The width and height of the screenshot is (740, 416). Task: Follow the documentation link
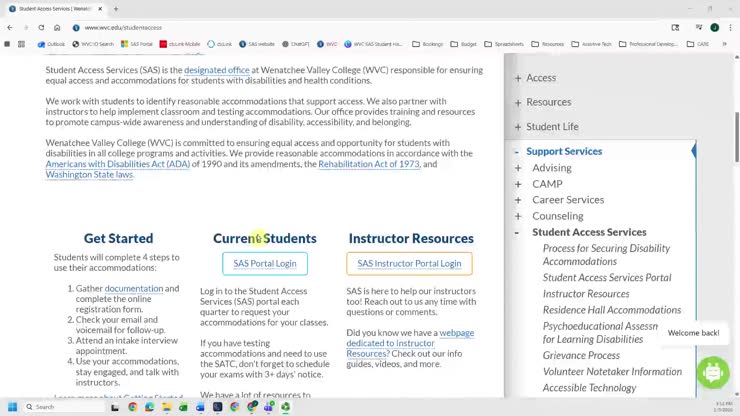[x=134, y=288]
